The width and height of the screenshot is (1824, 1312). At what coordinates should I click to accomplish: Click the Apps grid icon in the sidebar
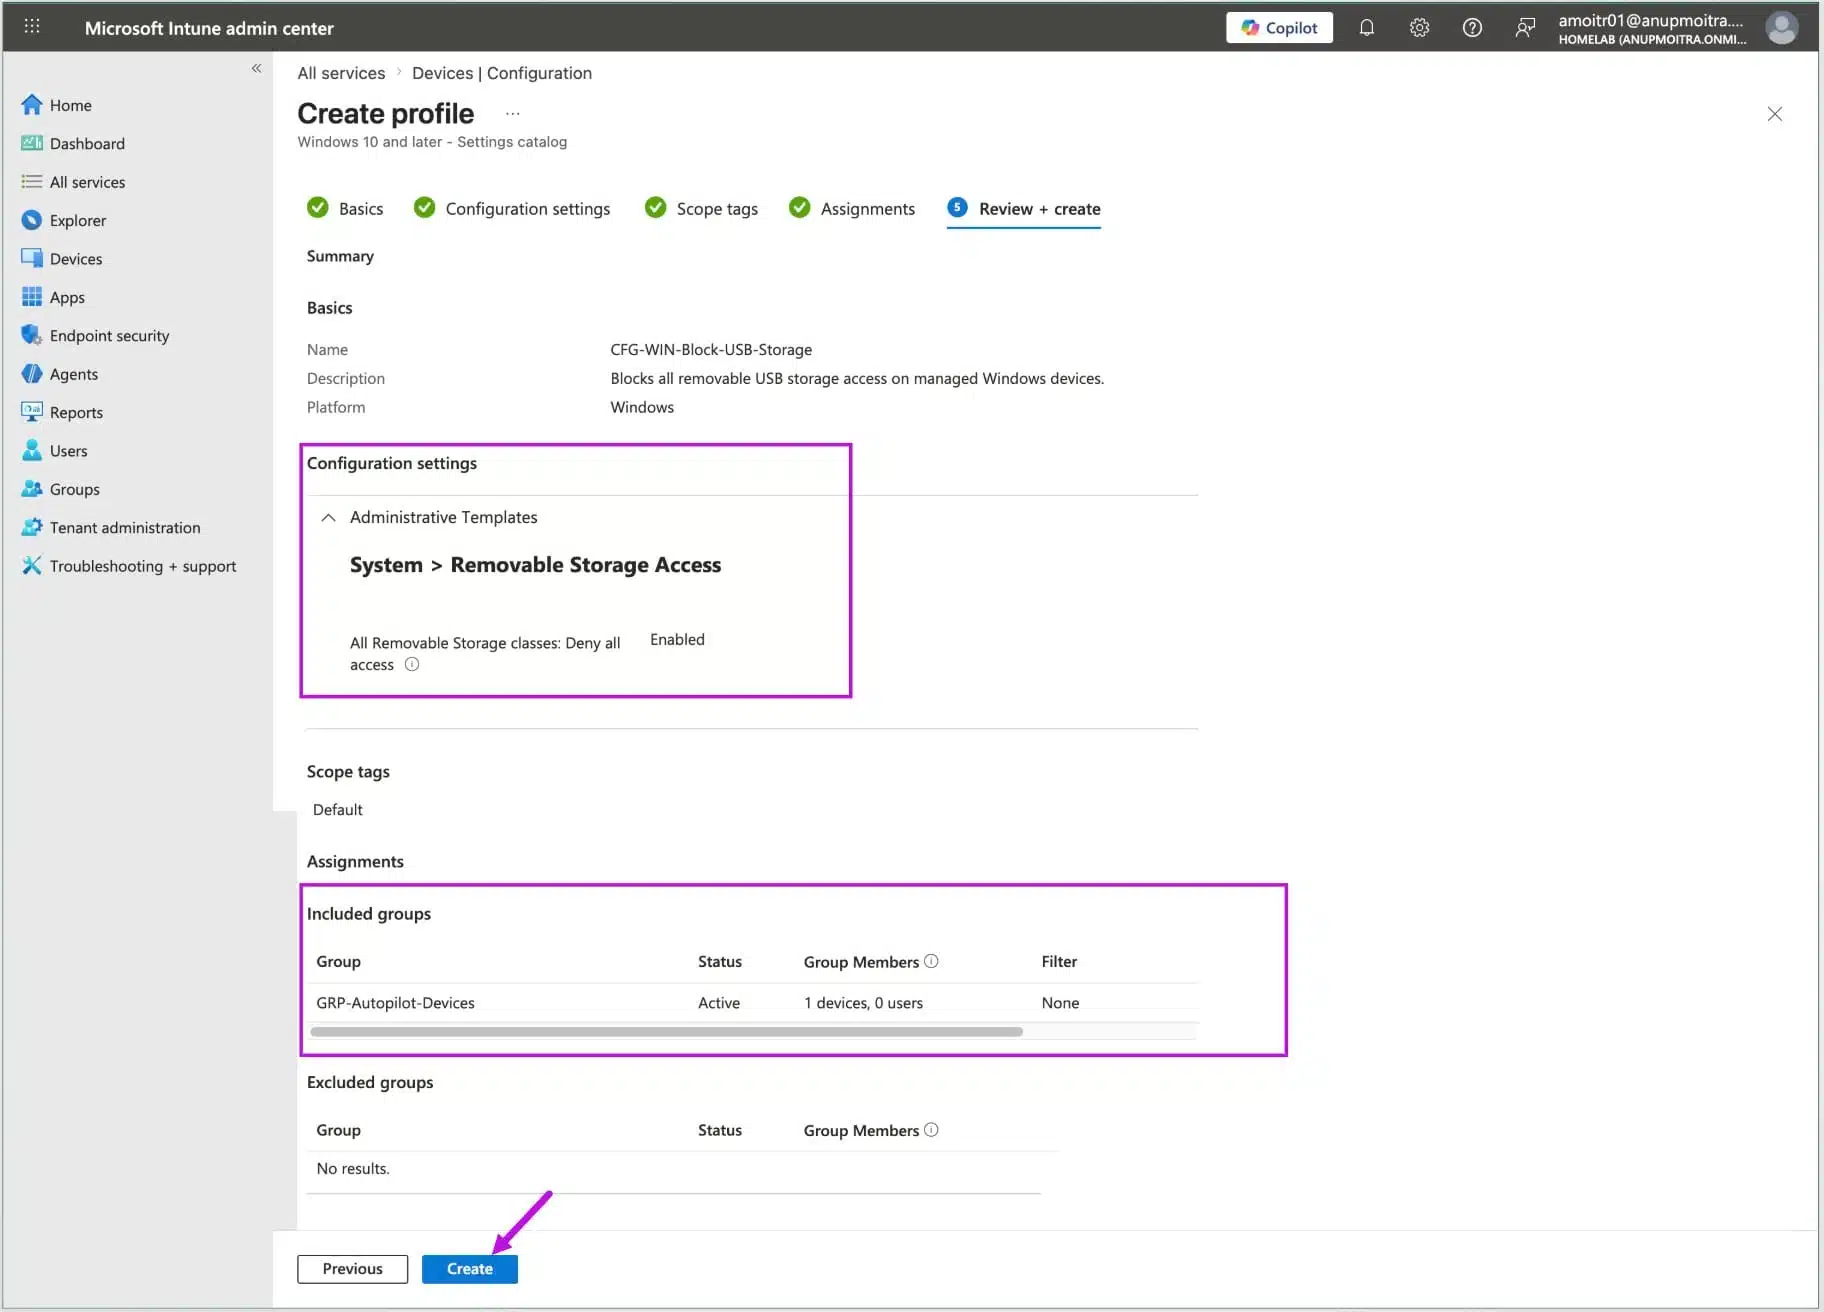coord(32,297)
